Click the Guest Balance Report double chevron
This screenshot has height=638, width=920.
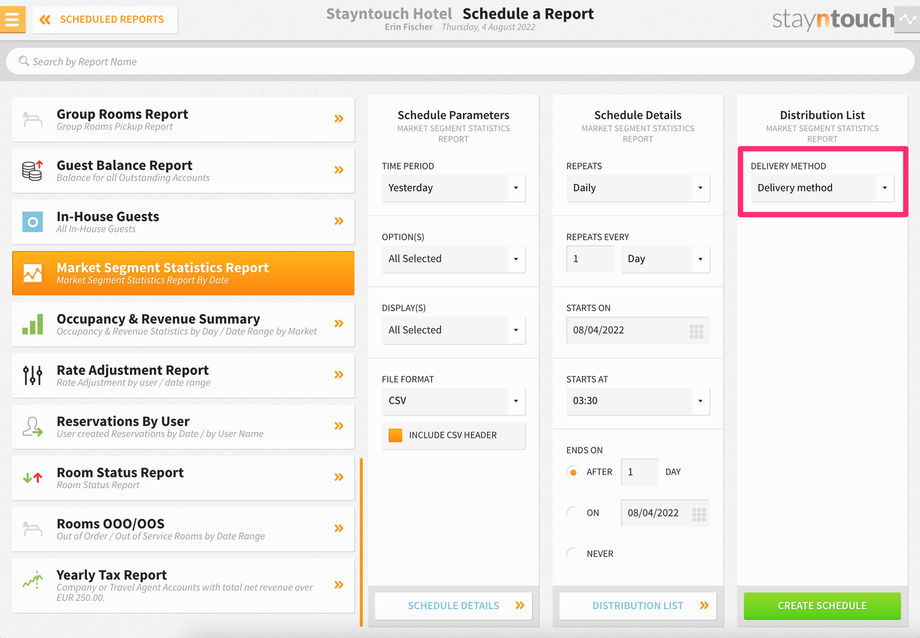[x=339, y=170]
